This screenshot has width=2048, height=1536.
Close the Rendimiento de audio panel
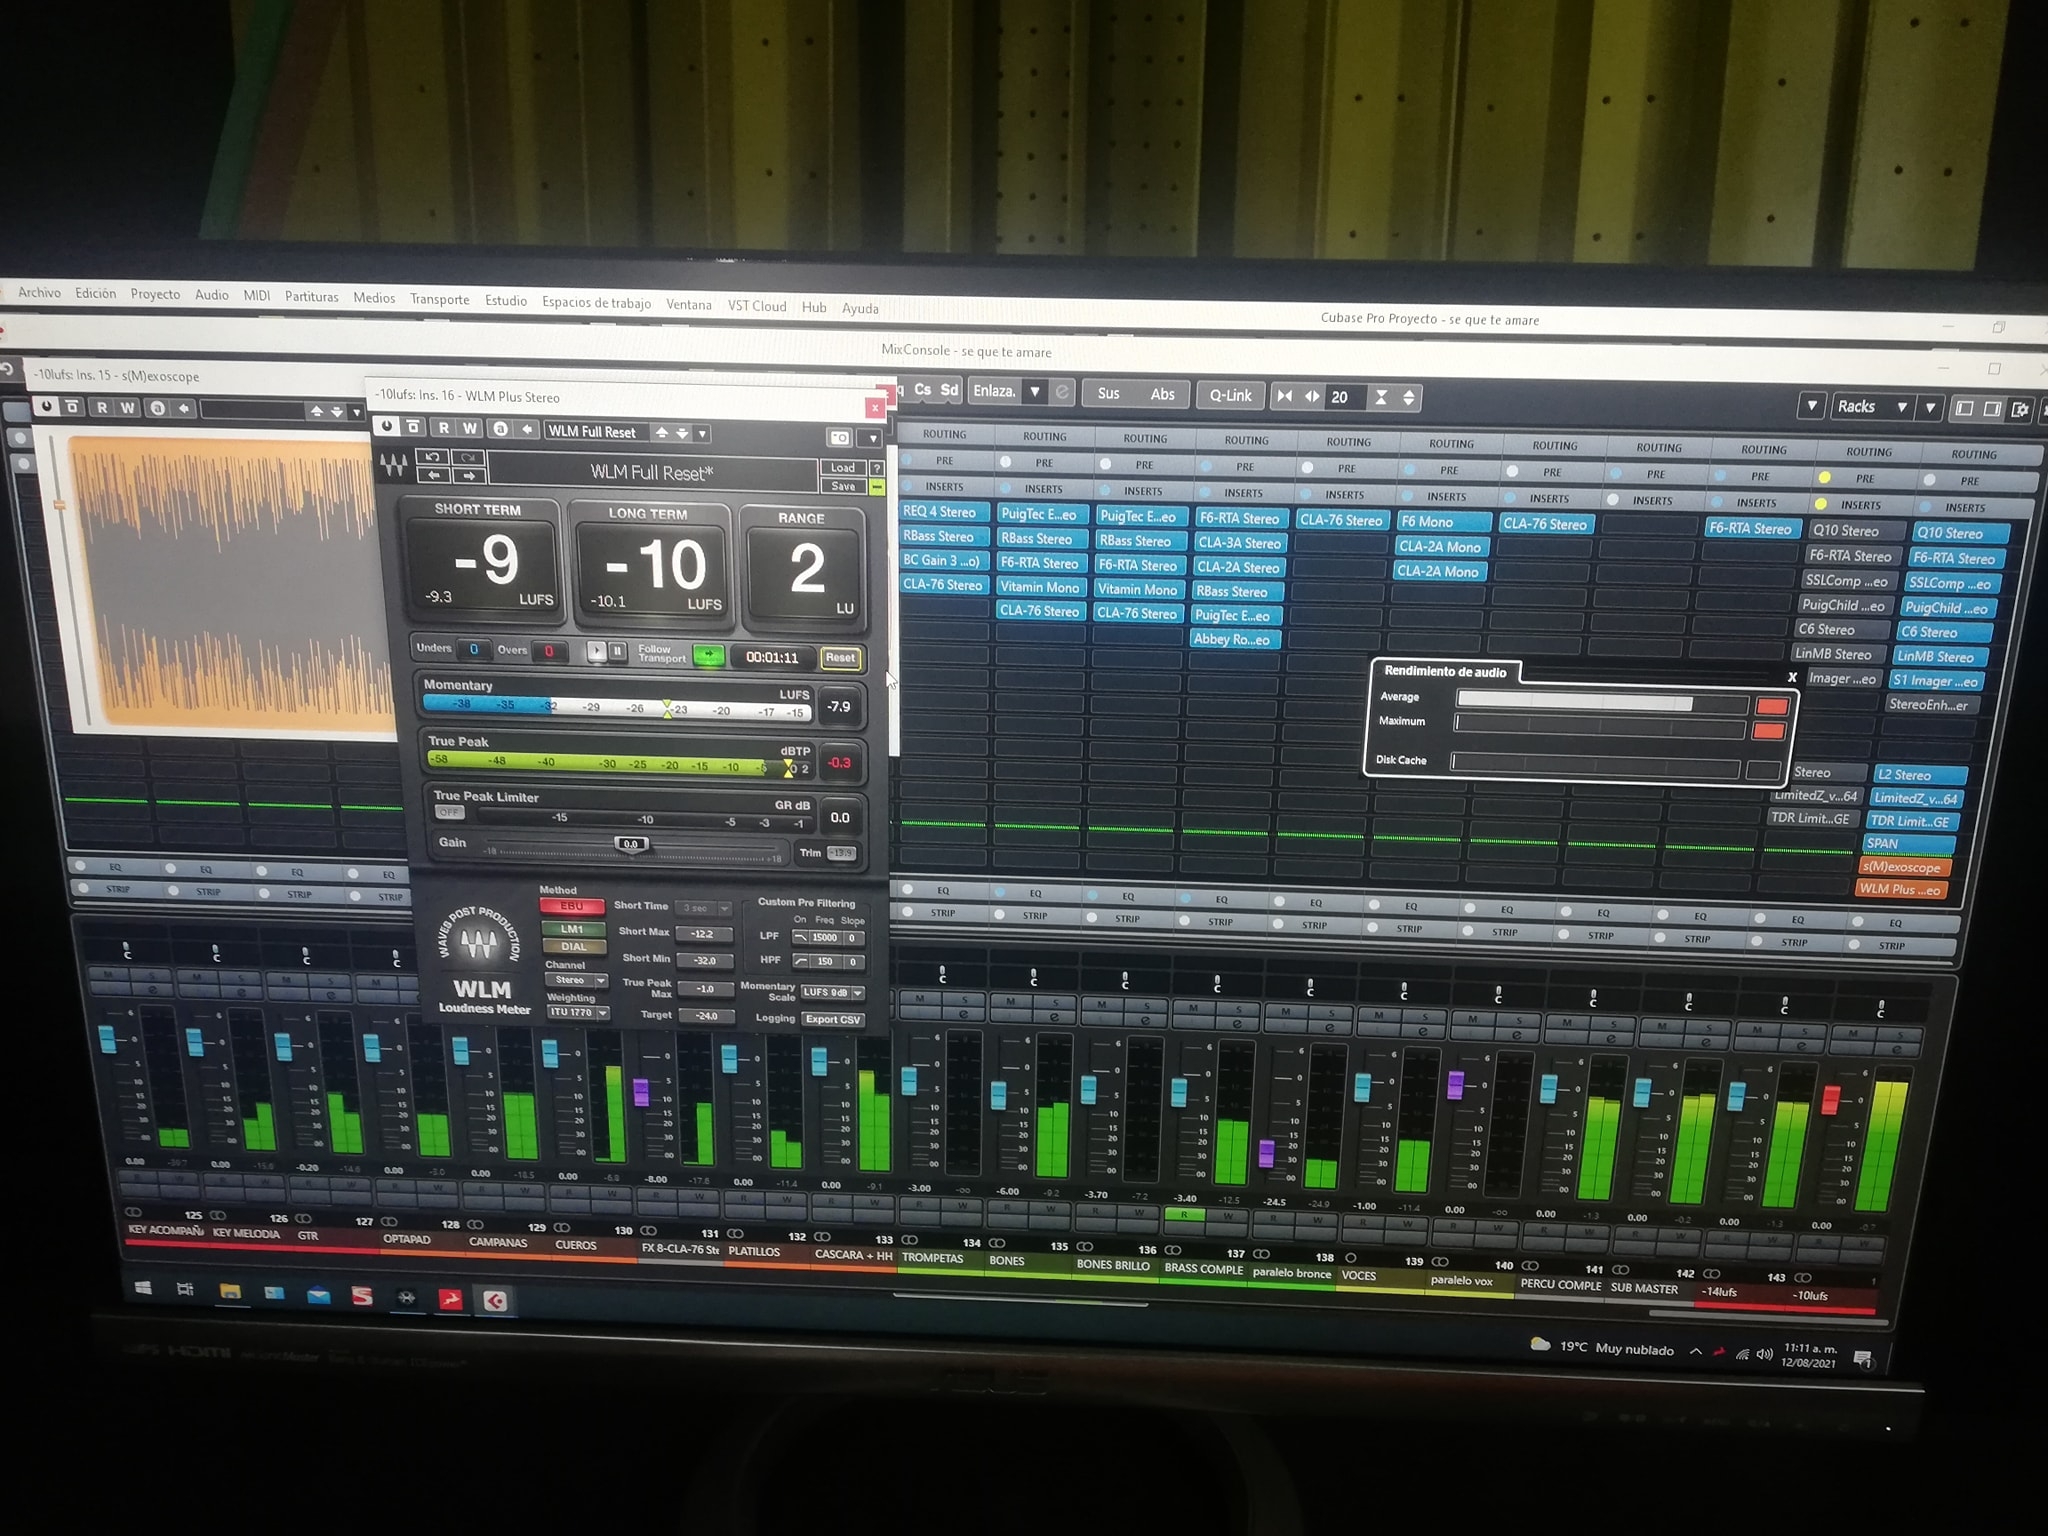pos(1792,677)
